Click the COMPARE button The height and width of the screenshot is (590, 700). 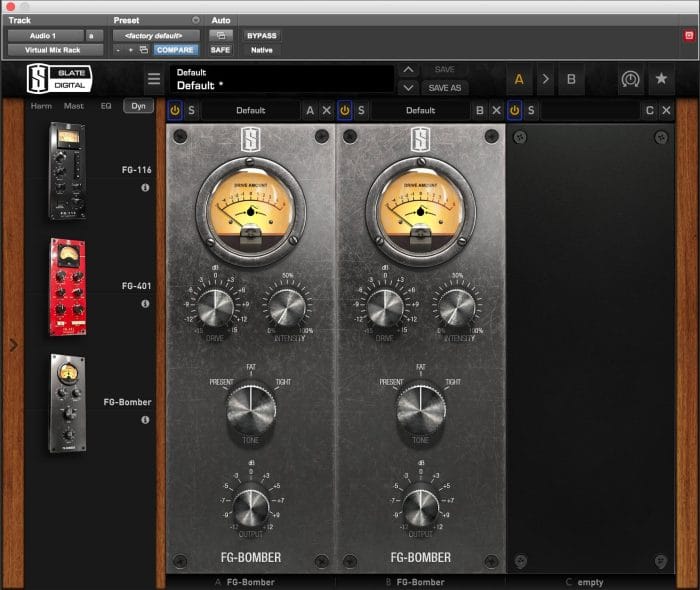(175, 50)
